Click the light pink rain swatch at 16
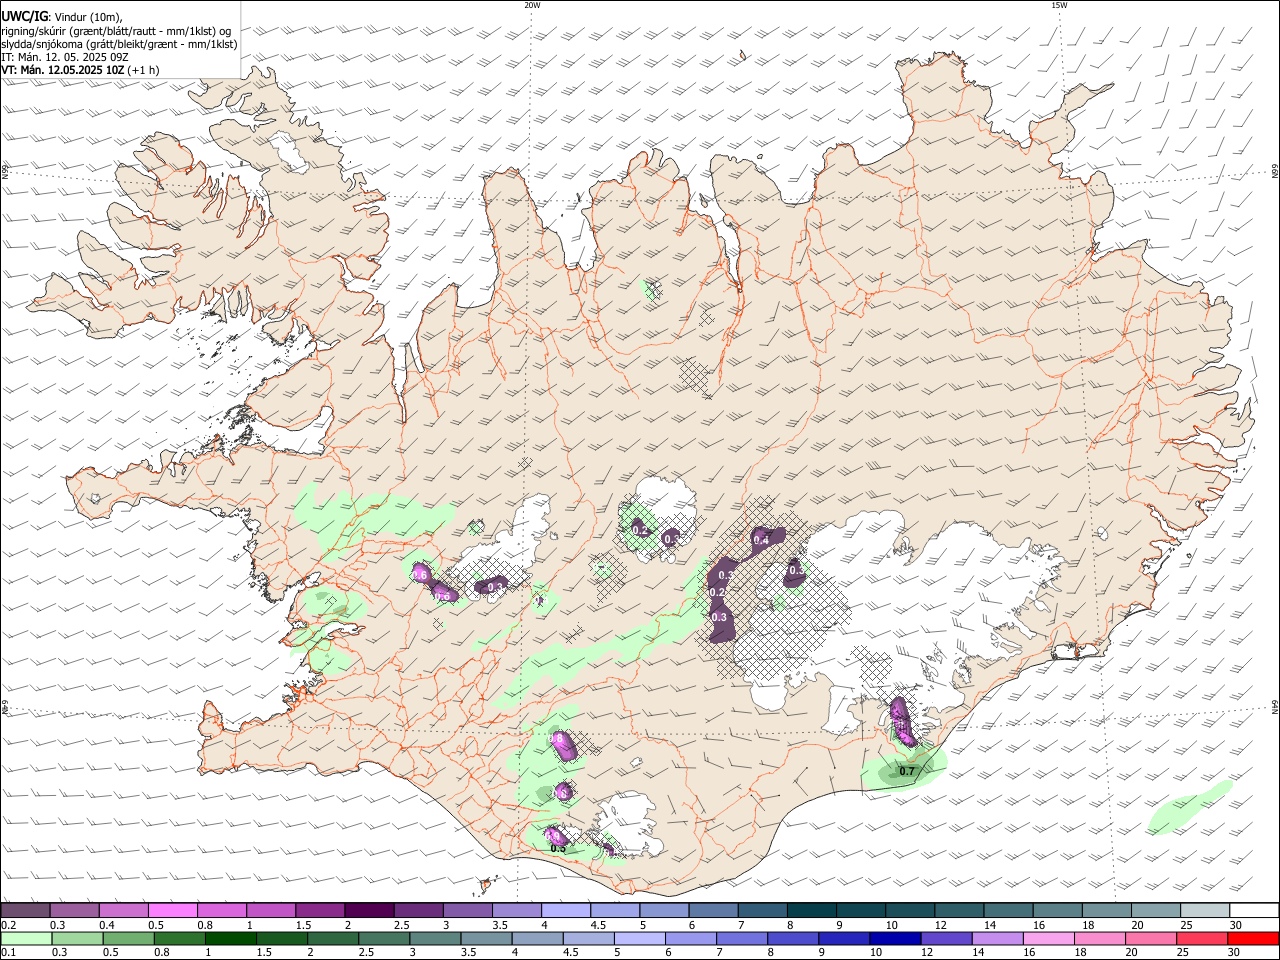This screenshot has width=1280, height=960. click(1048, 938)
